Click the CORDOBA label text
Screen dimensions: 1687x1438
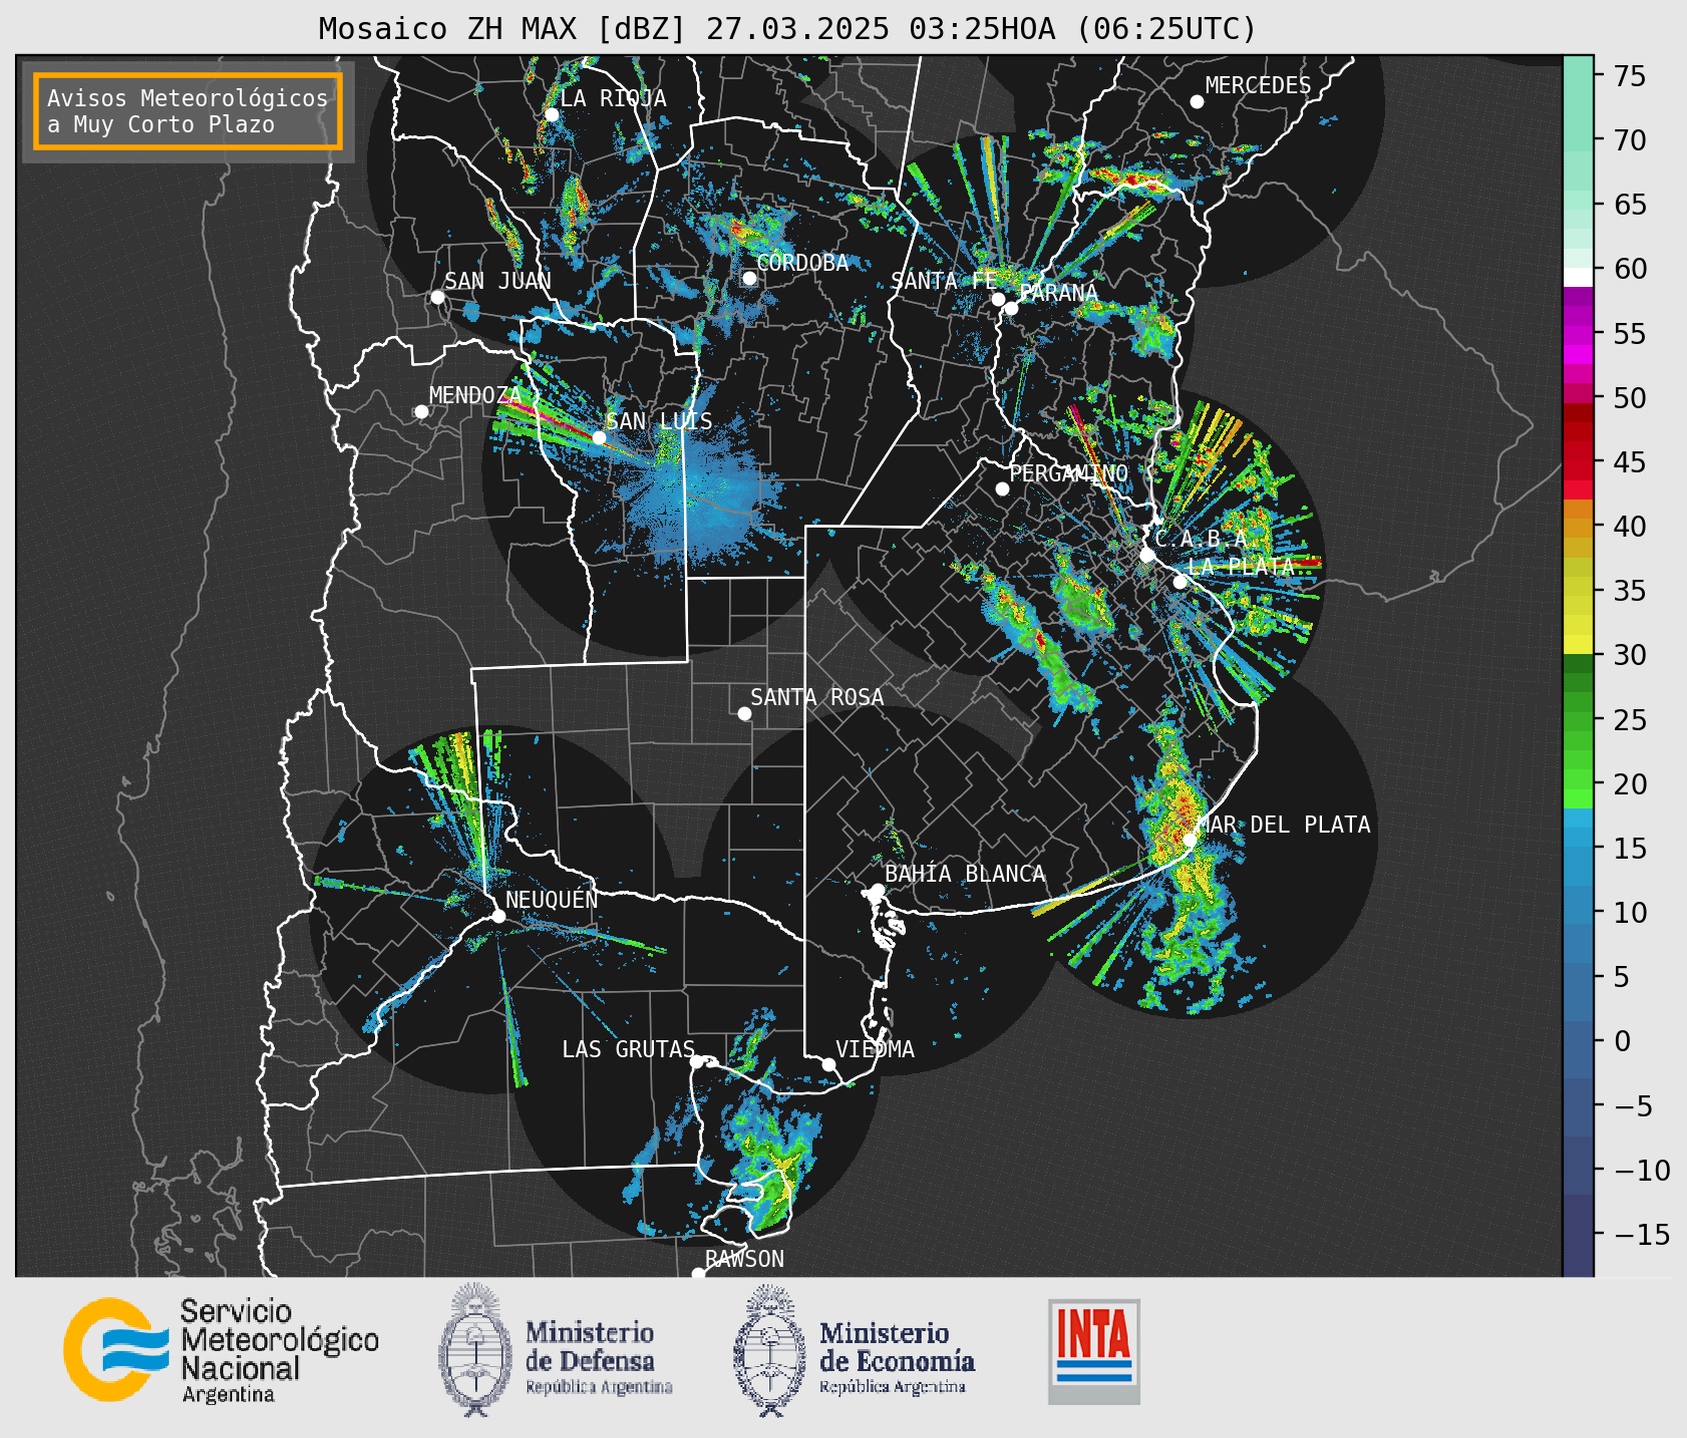tap(803, 263)
